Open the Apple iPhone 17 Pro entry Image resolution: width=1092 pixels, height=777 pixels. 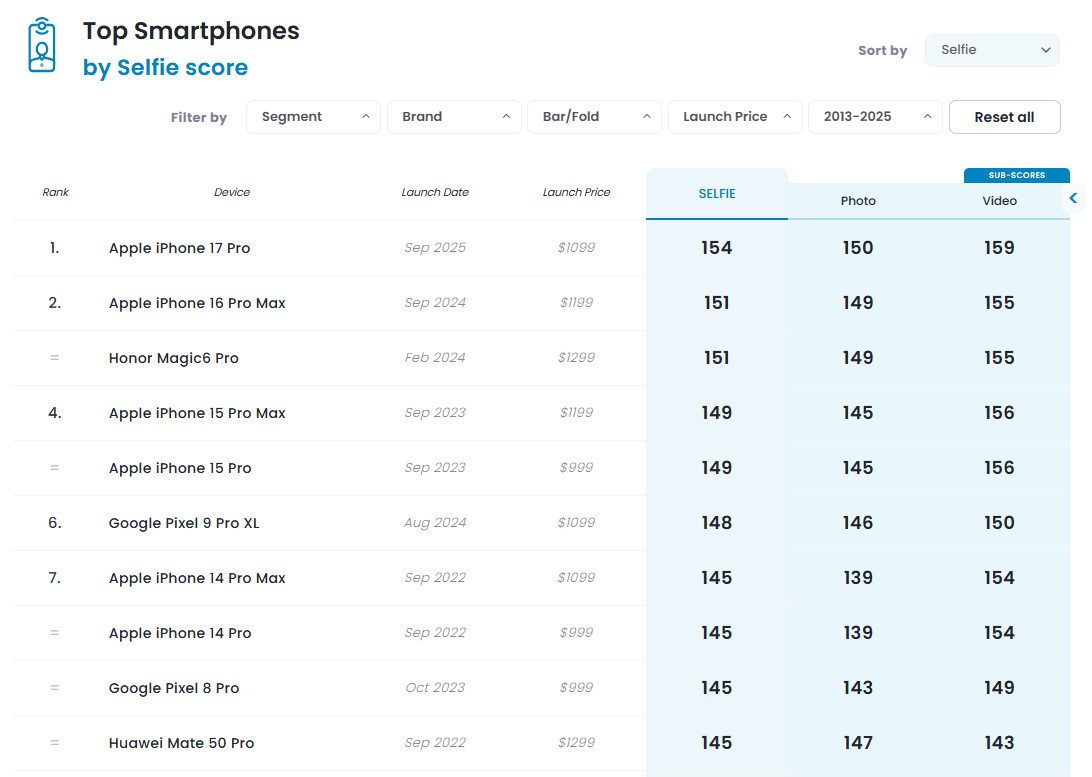[x=179, y=248]
